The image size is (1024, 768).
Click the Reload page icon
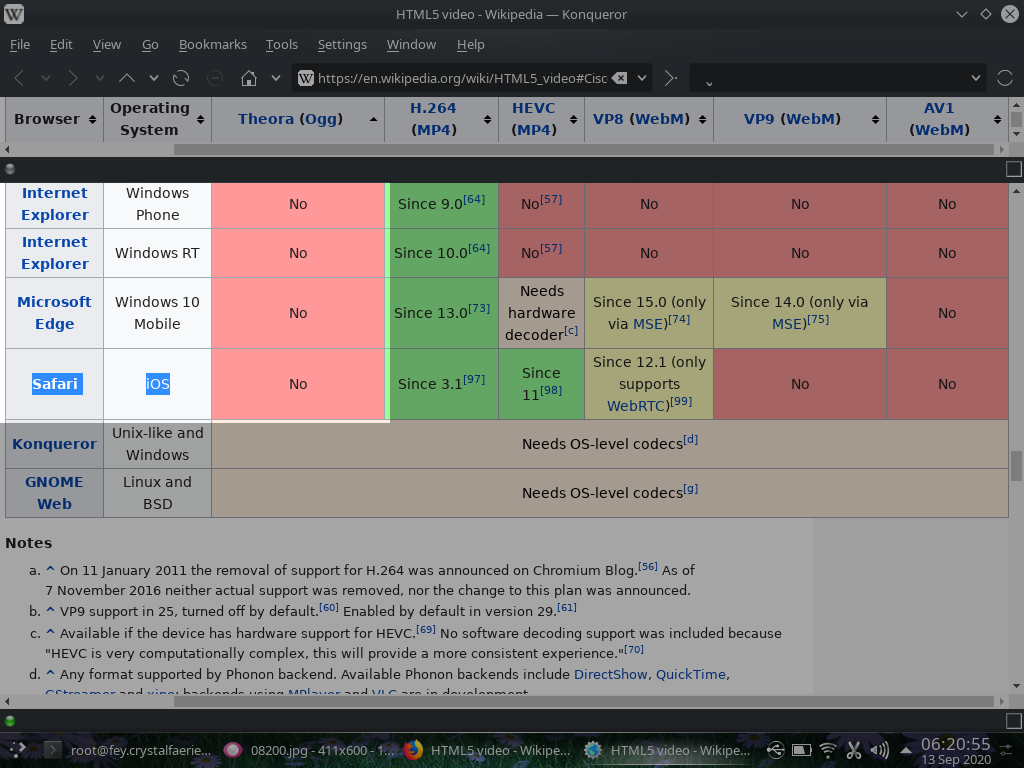tap(181, 78)
